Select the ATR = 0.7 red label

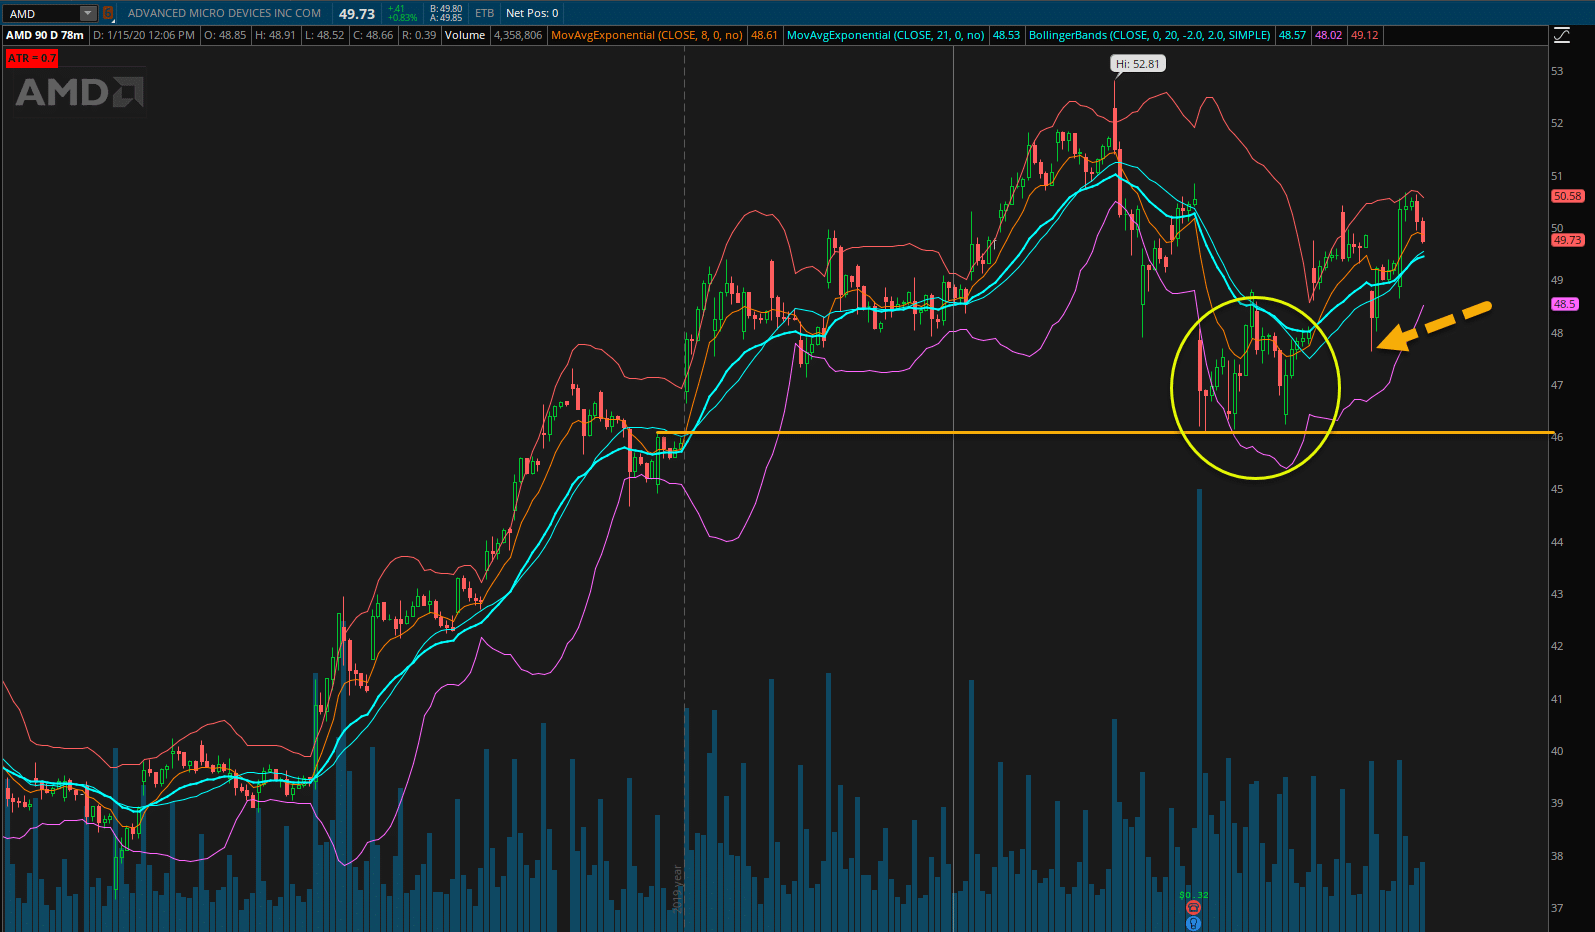(32, 58)
